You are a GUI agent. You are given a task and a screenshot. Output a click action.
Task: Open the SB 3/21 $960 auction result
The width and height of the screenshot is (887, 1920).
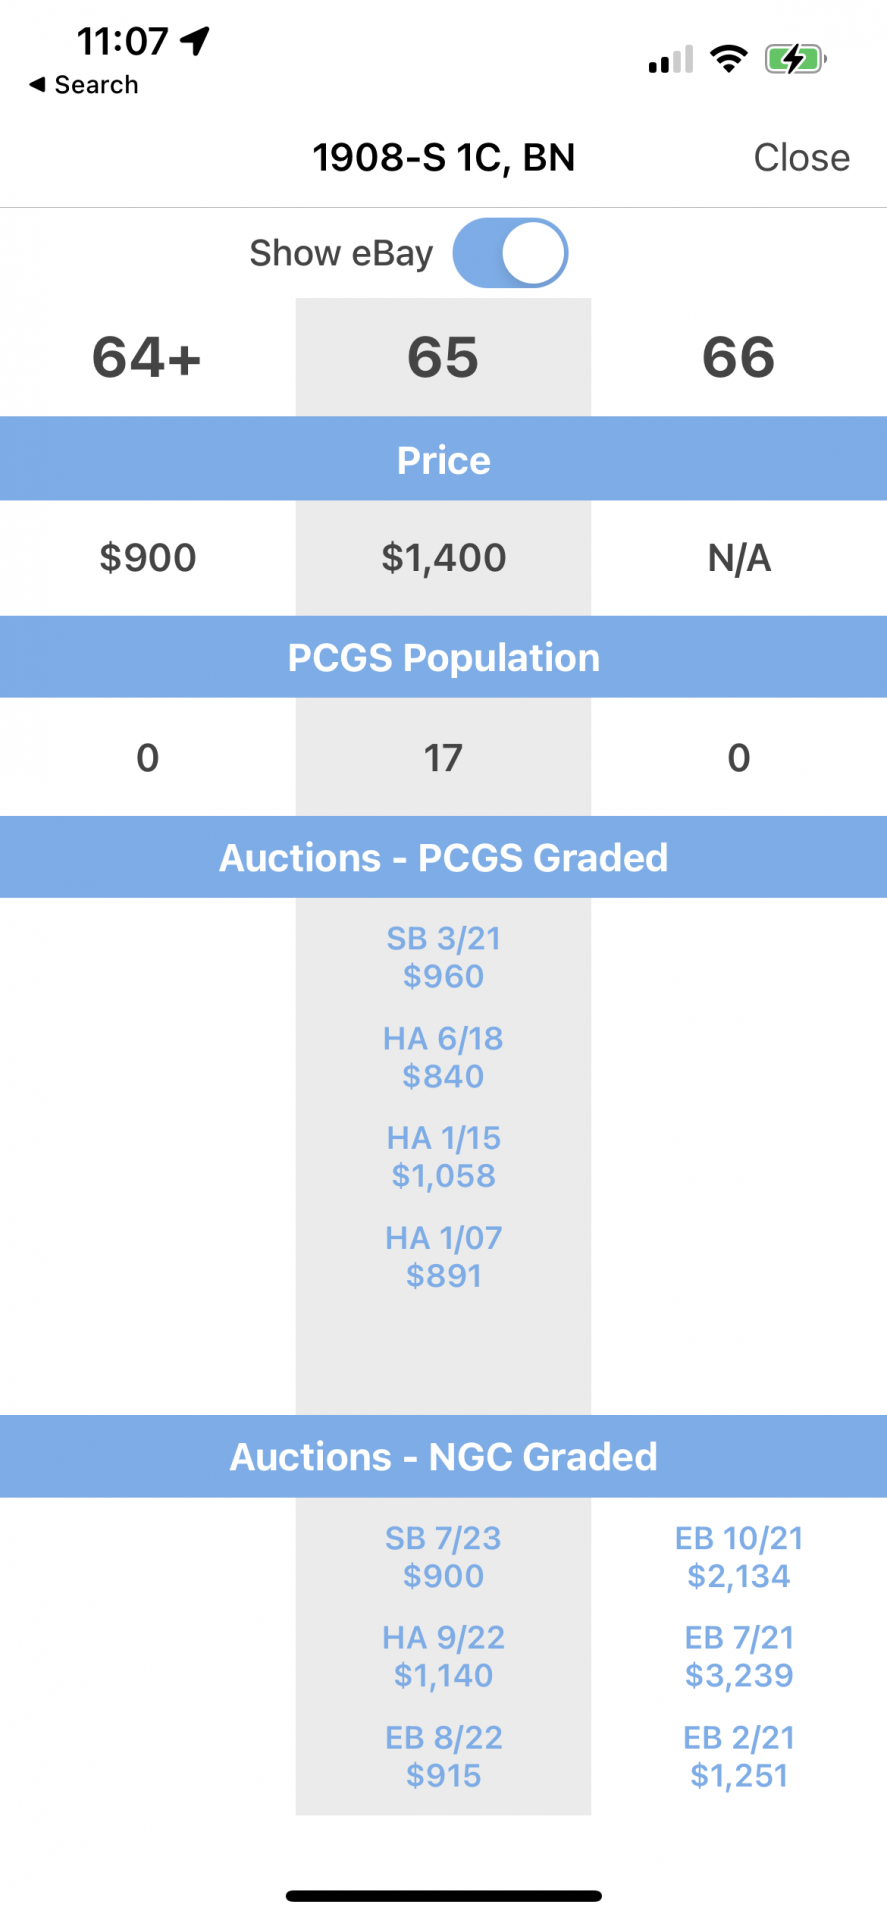(443, 957)
